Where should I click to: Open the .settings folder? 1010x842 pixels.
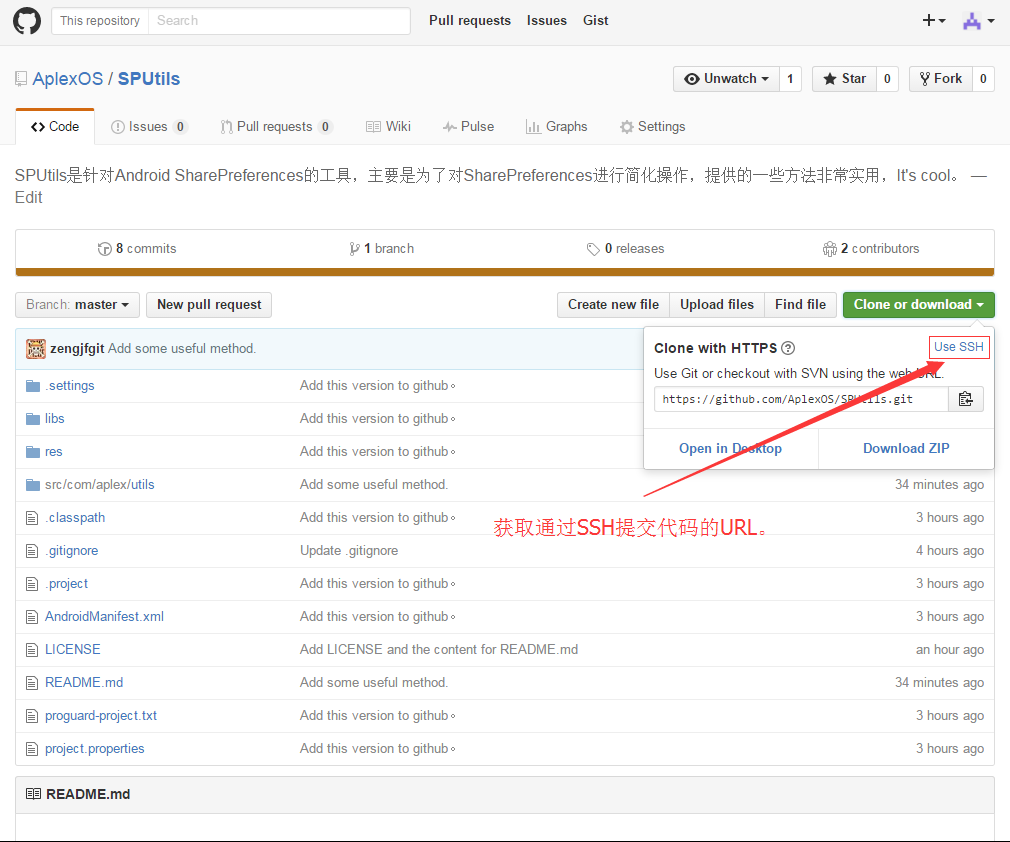click(70, 386)
